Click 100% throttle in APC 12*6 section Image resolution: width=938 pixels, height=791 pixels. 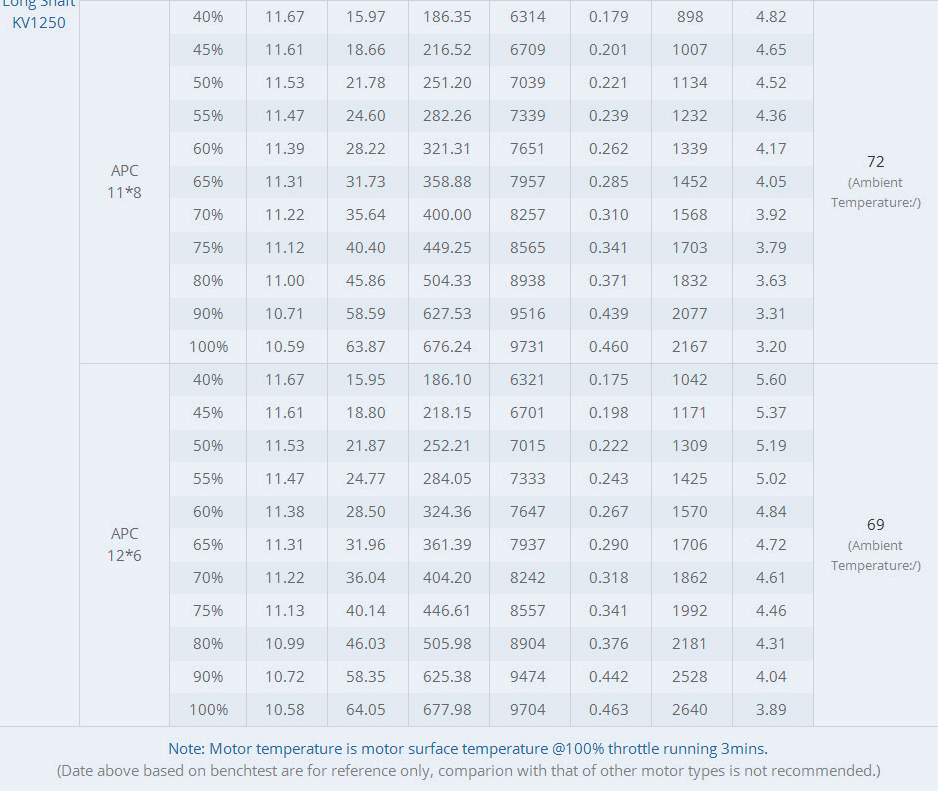[x=208, y=710]
